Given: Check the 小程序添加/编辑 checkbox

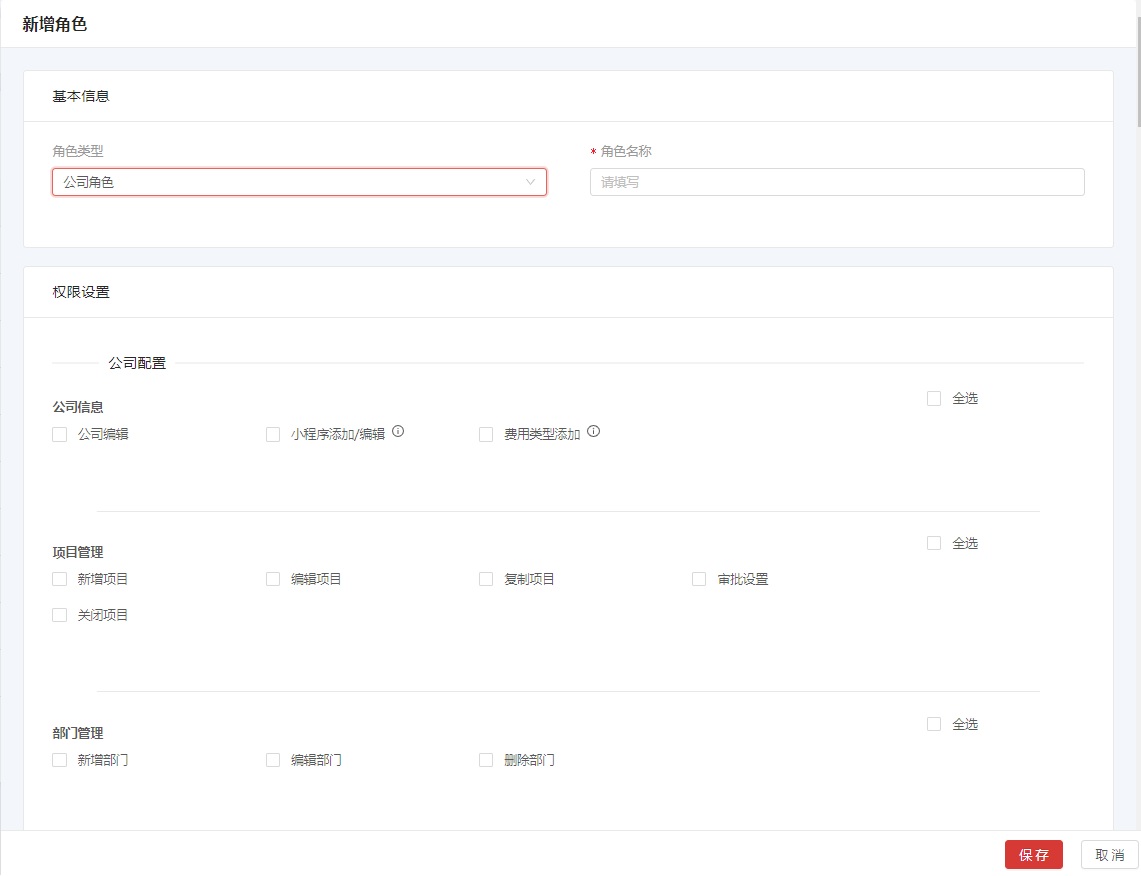Looking at the screenshot, I should 273,434.
